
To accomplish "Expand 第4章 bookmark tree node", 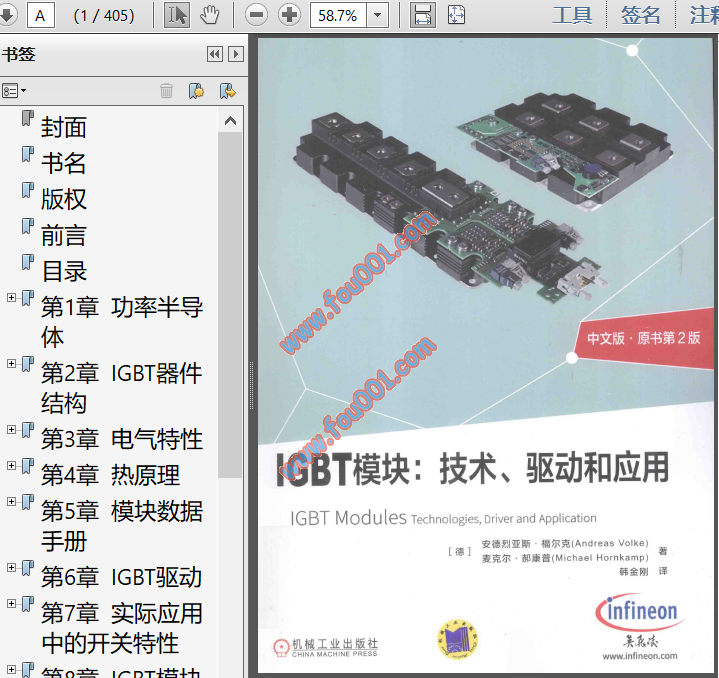I will coord(11,466).
